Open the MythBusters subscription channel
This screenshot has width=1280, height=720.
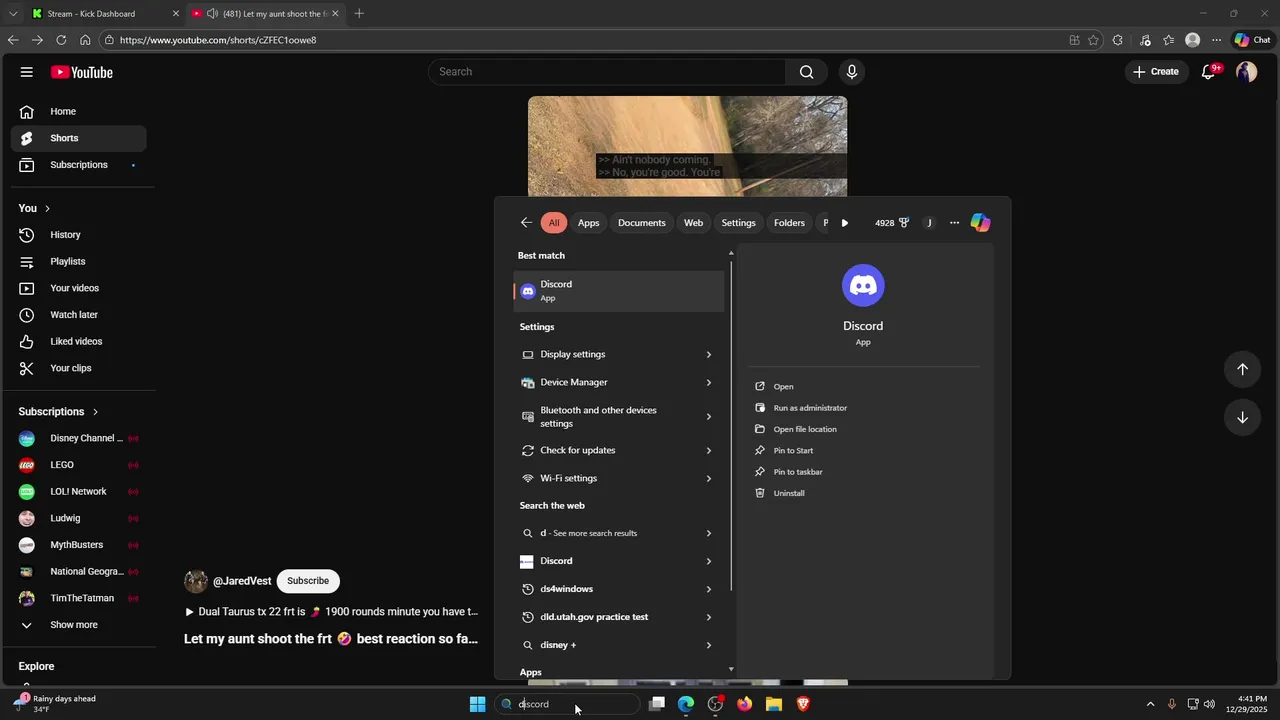(78, 545)
